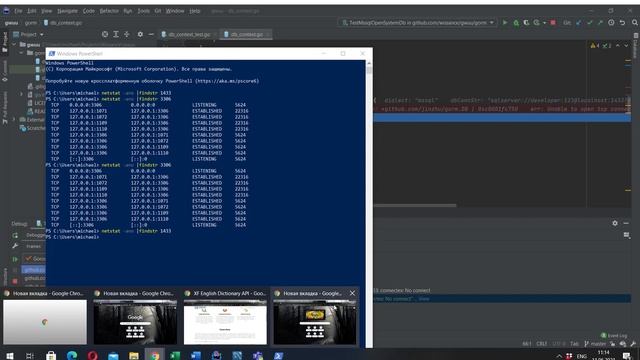Hide the Project panel with minus icon
640x360 pixels.
(x=151, y=34)
